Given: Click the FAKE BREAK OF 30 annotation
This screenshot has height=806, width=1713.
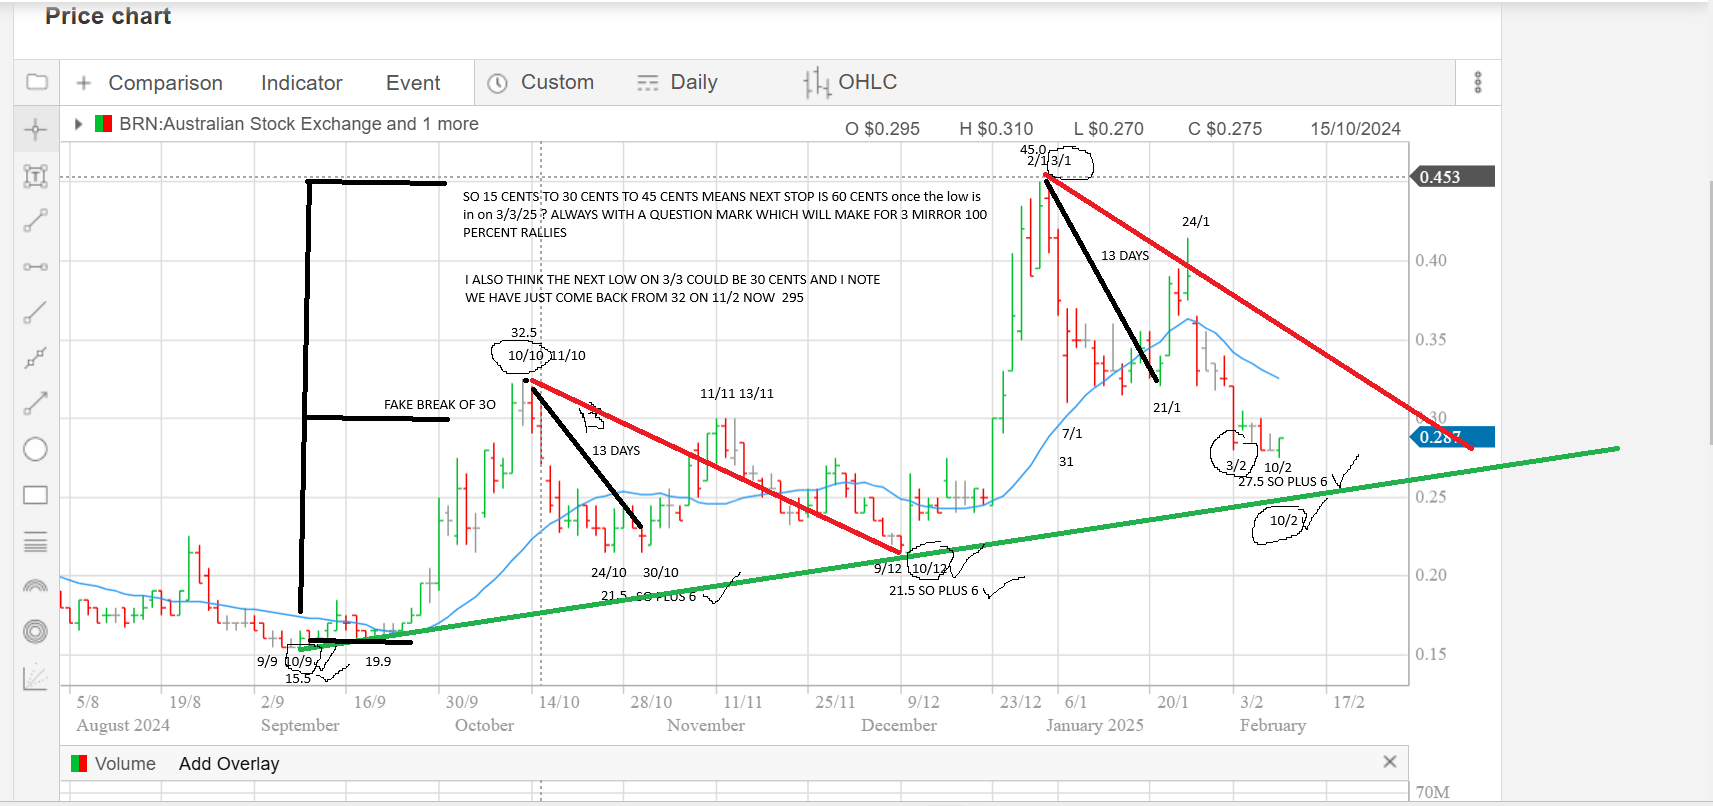Looking at the screenshot, I should pyautogui.click(x=440, y=405).
